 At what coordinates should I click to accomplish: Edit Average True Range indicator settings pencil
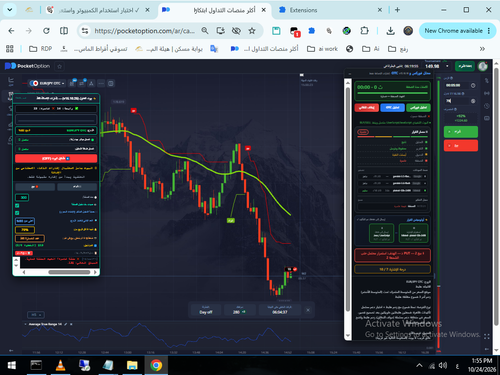point(66,324)
